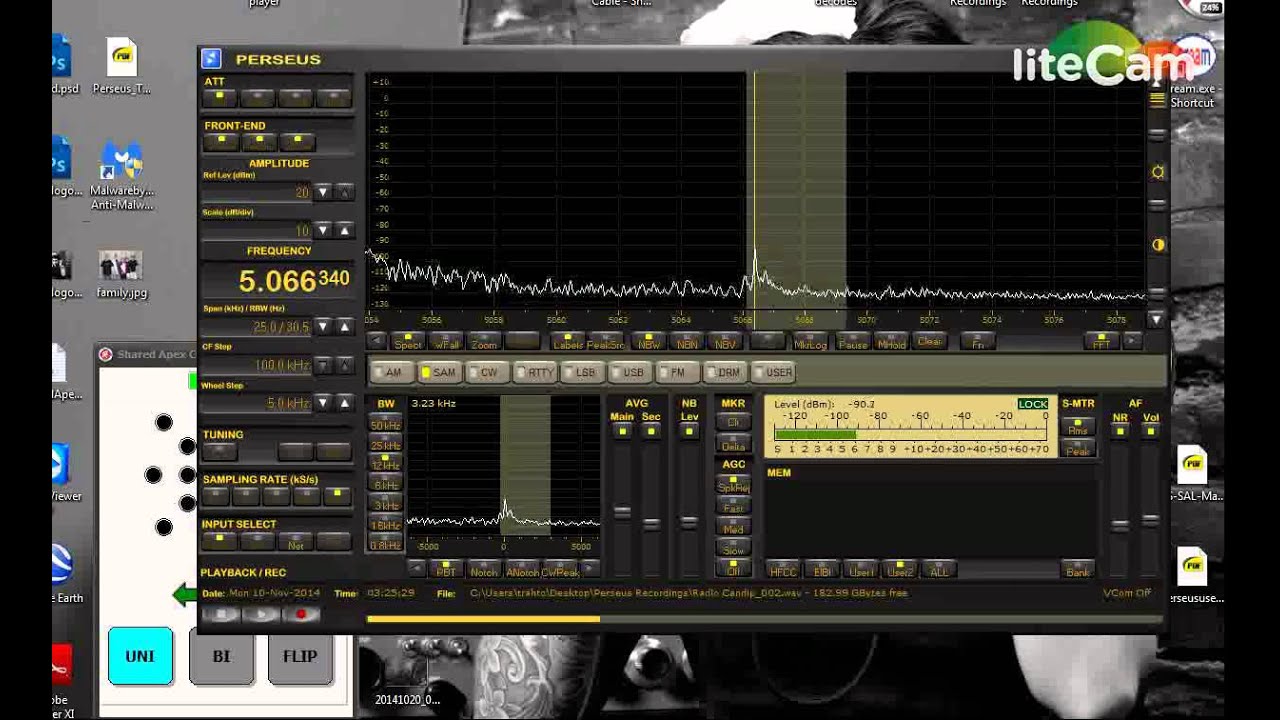Select LSB sideband mode
The height and width of the screenshot is (720, 1280).
point(583,372)
